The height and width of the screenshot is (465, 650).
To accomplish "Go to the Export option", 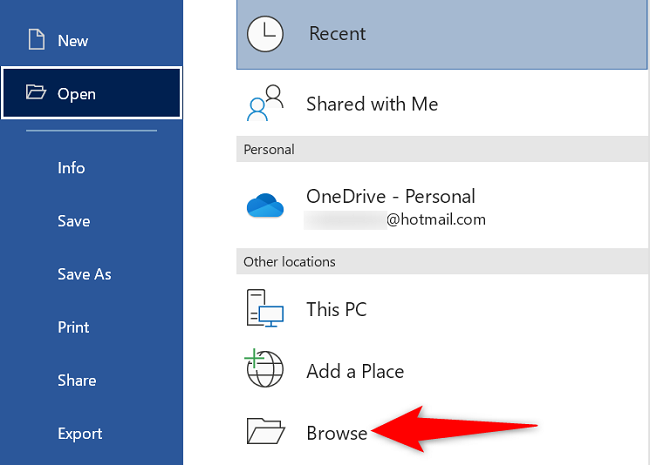I will (x=80, y=433).
